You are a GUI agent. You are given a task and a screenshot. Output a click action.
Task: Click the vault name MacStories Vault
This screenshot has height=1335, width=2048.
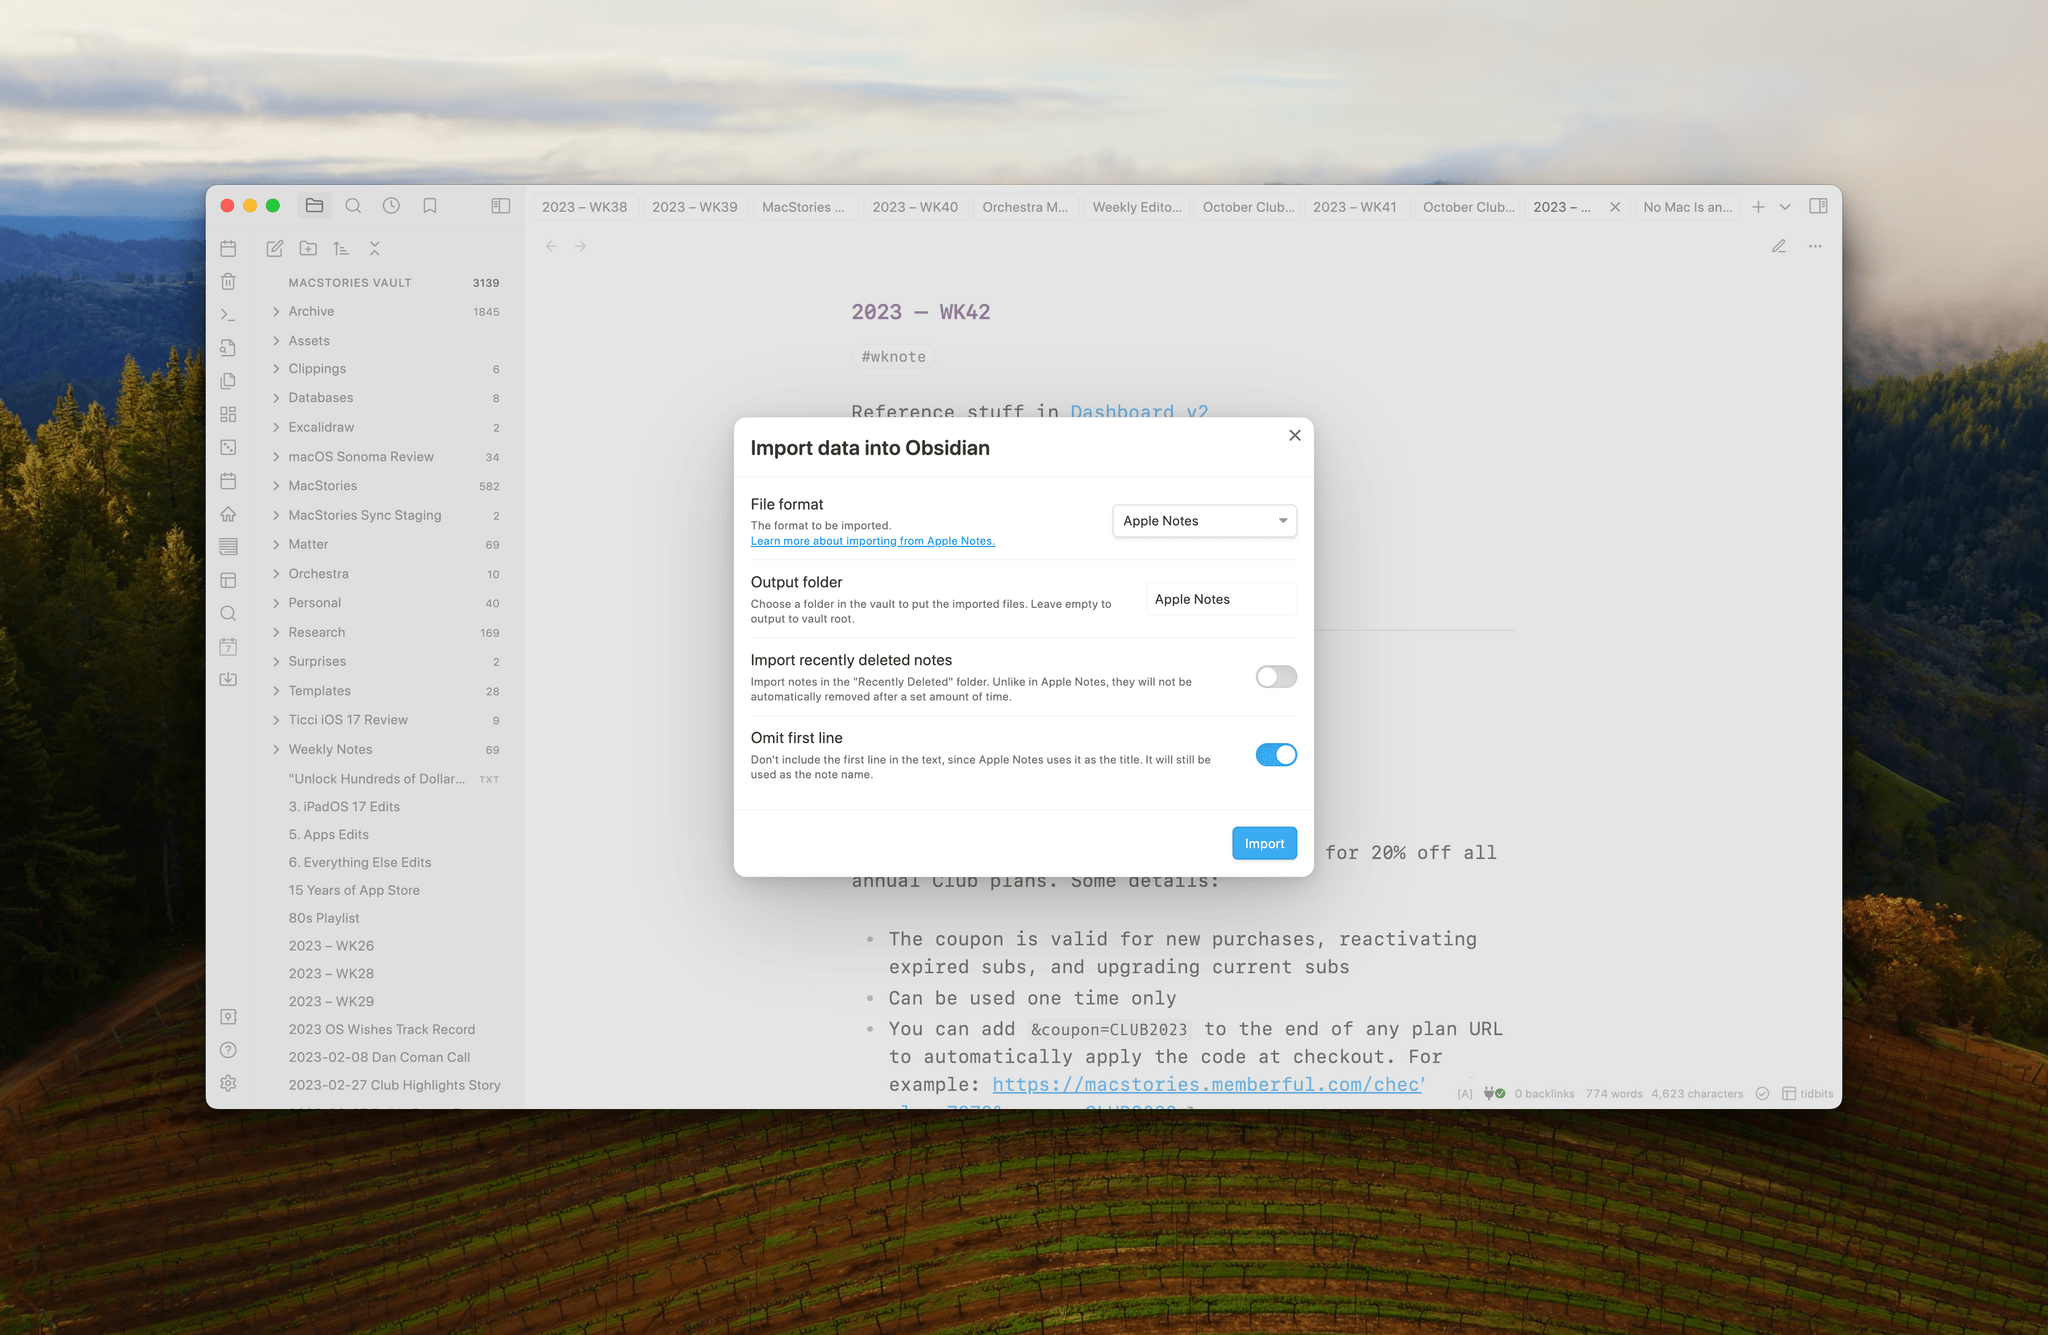pos(349,282)
